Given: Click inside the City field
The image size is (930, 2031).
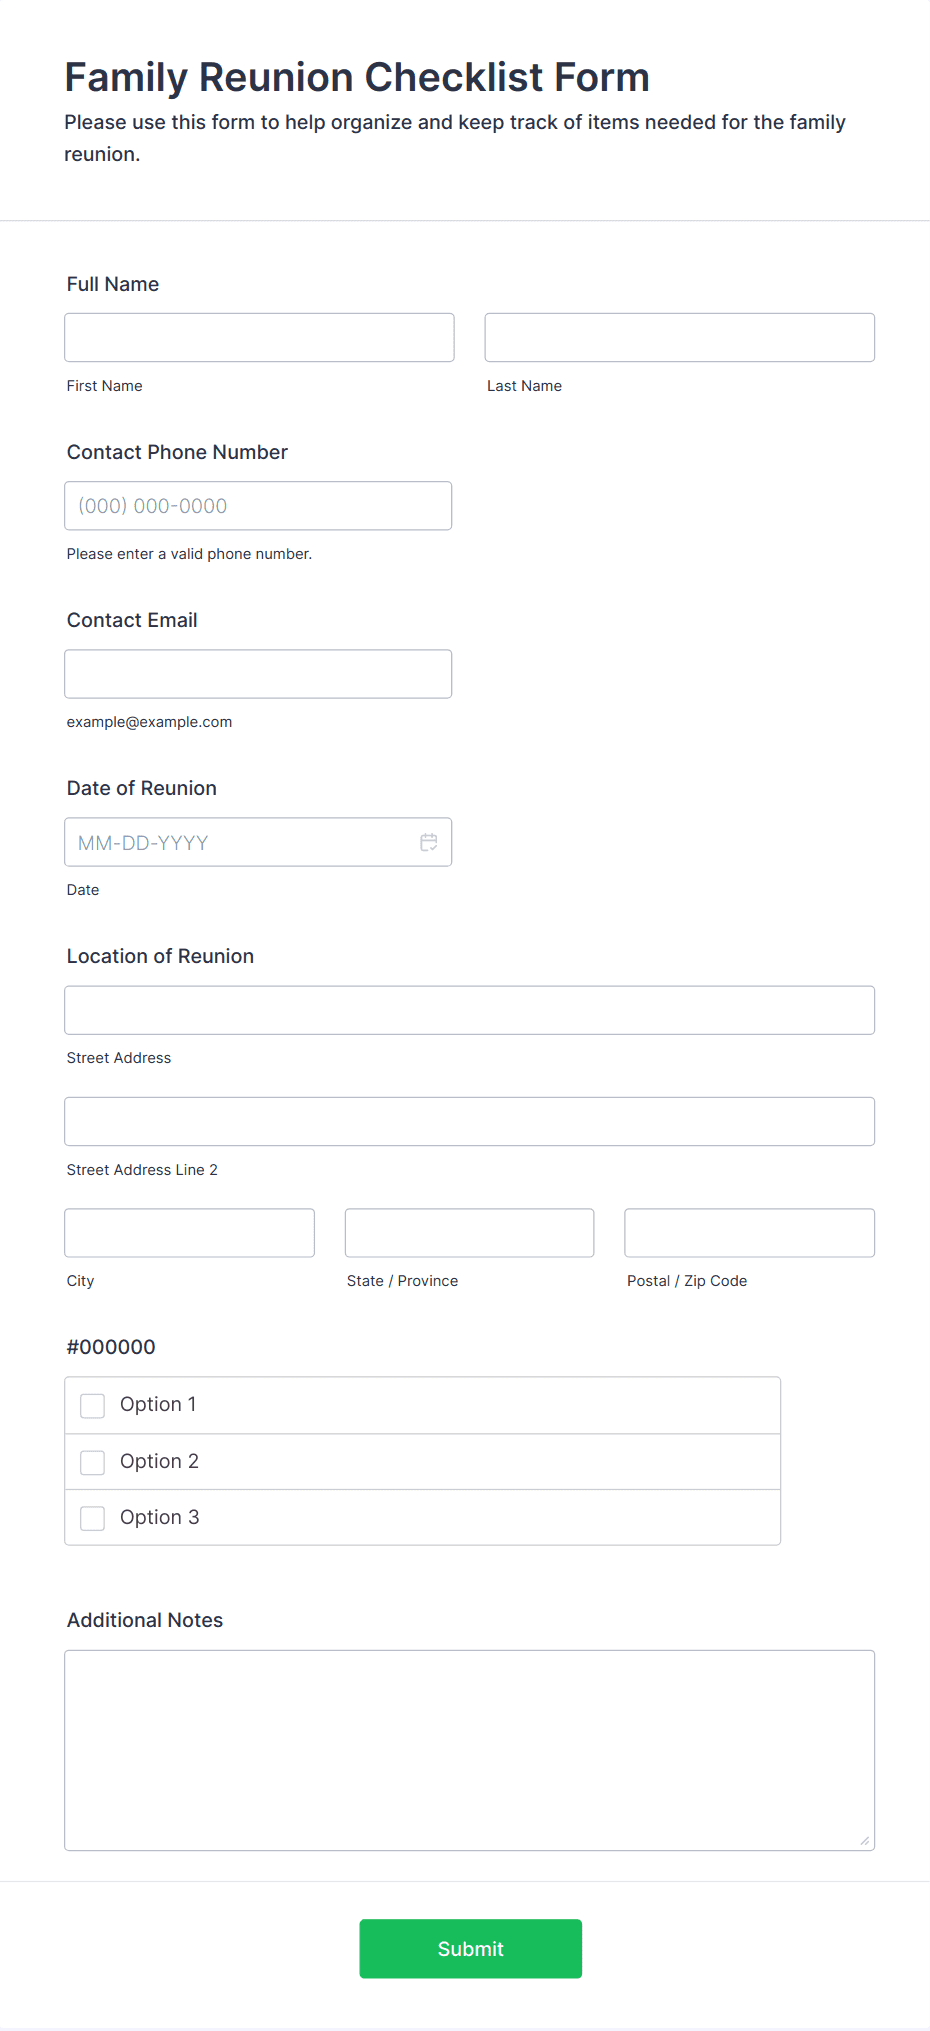Looking at the screenshot, I should coord(189,1232).
